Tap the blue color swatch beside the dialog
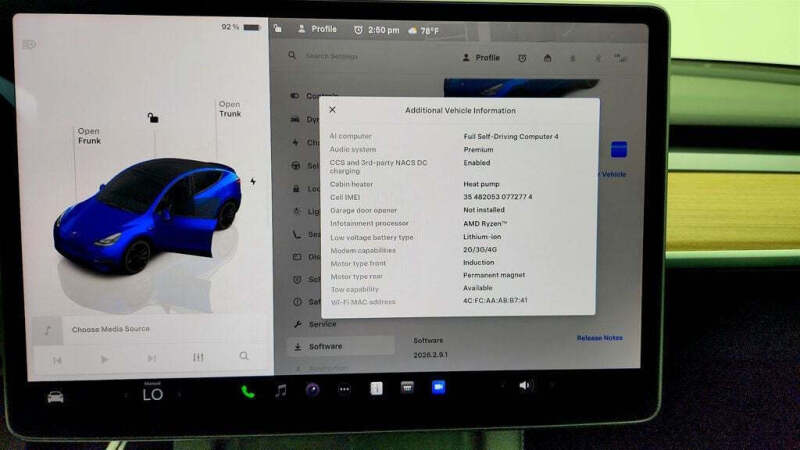 click(x=619, y=149)
